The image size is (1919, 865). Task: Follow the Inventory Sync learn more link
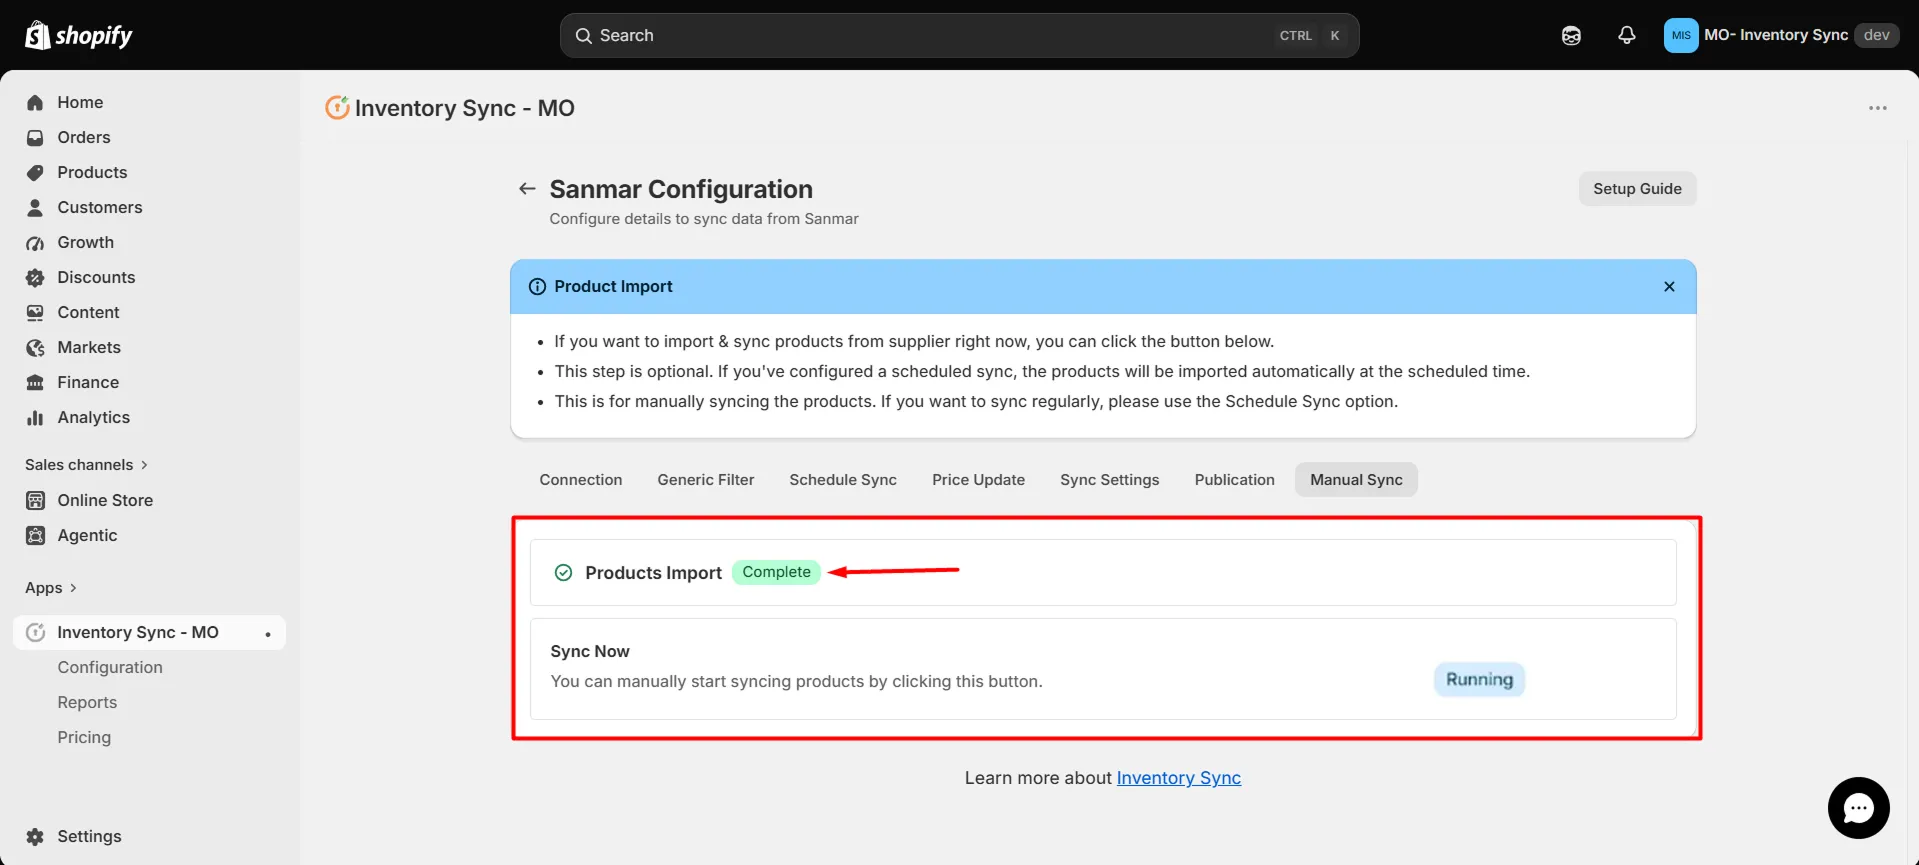[x=1178, y=778]
